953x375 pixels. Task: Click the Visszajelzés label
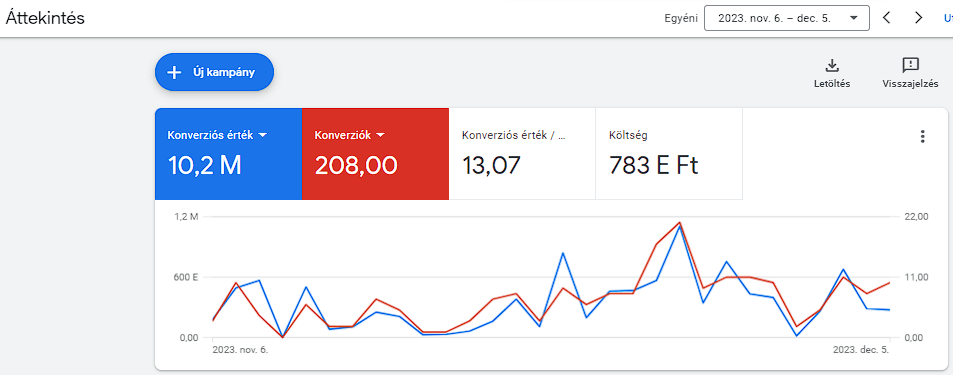(x=910, y=84)
